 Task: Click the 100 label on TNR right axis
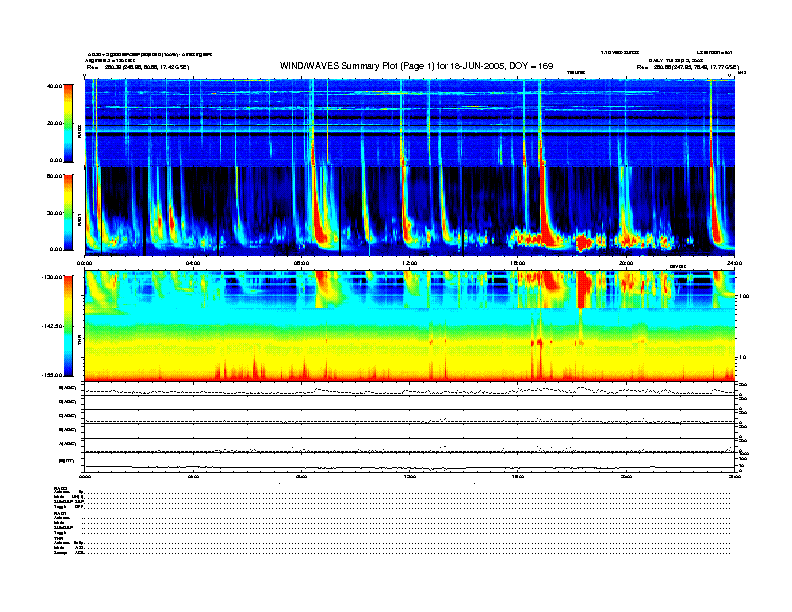tap(744, 296)
